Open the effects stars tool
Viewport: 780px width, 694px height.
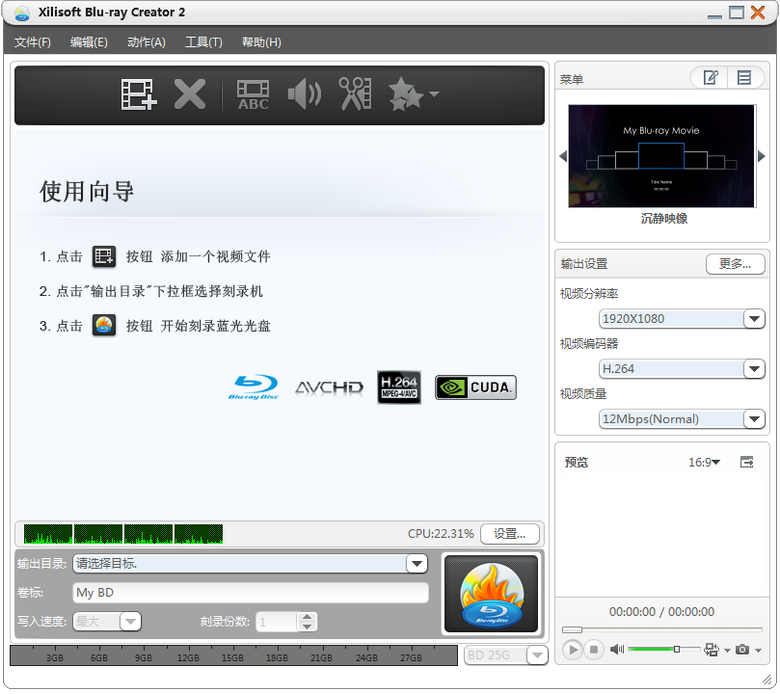(406, 94)
